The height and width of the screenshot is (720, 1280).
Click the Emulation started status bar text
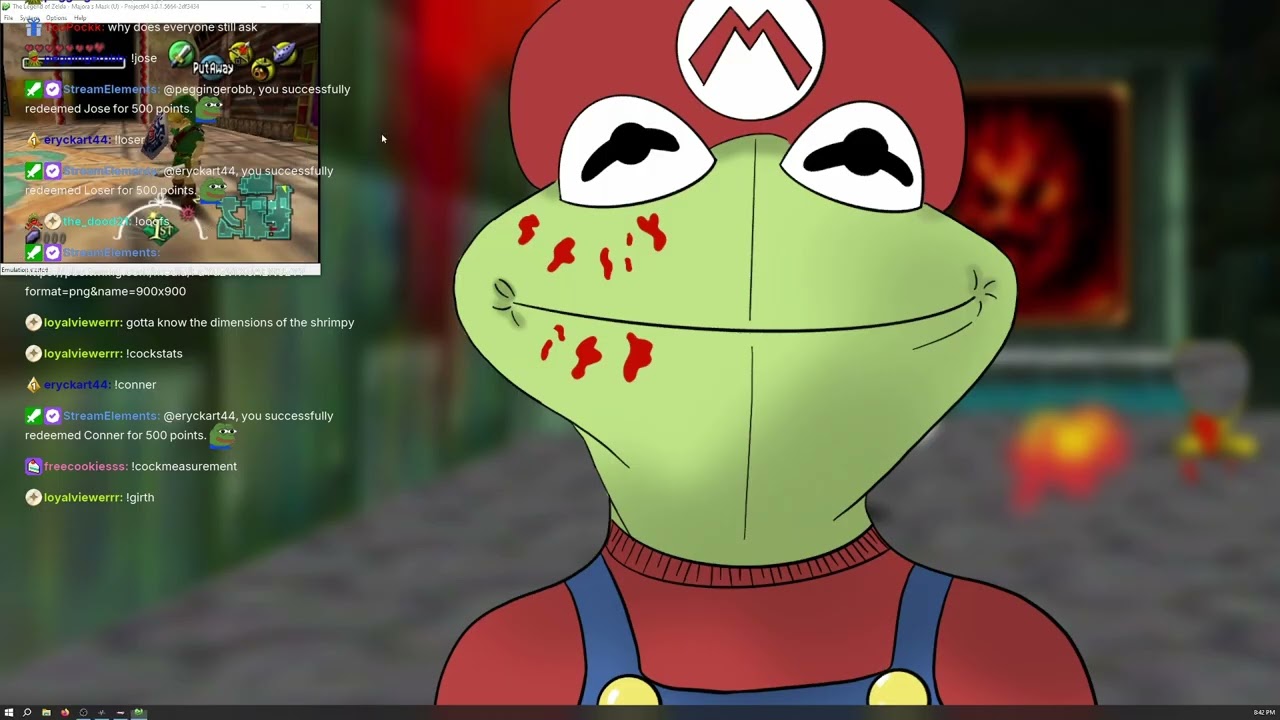click(x=25, y=270)
